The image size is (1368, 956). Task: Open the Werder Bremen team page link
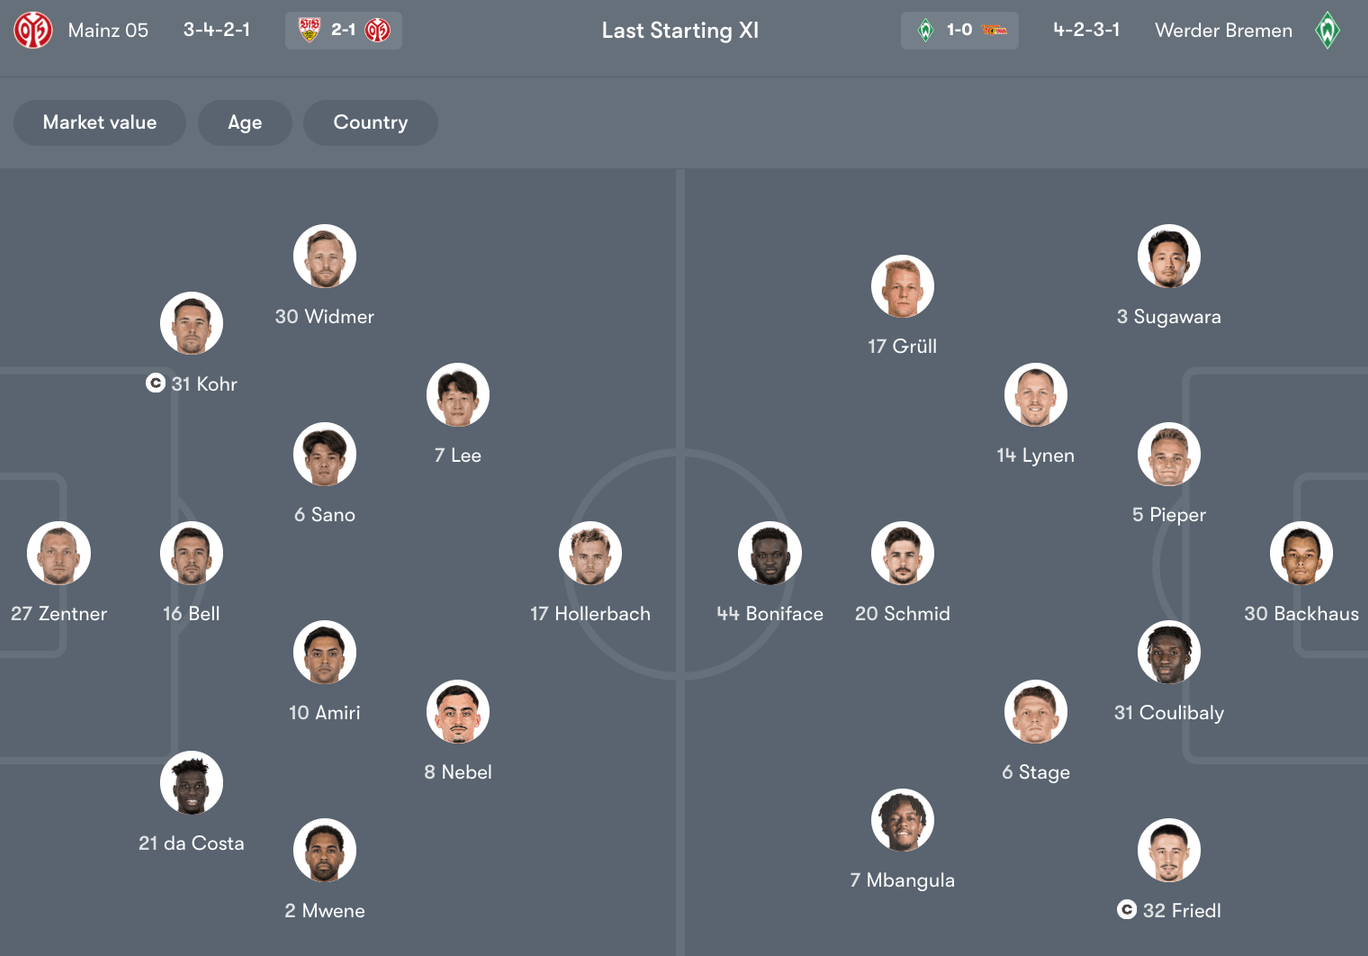[x=1223, y=30]
